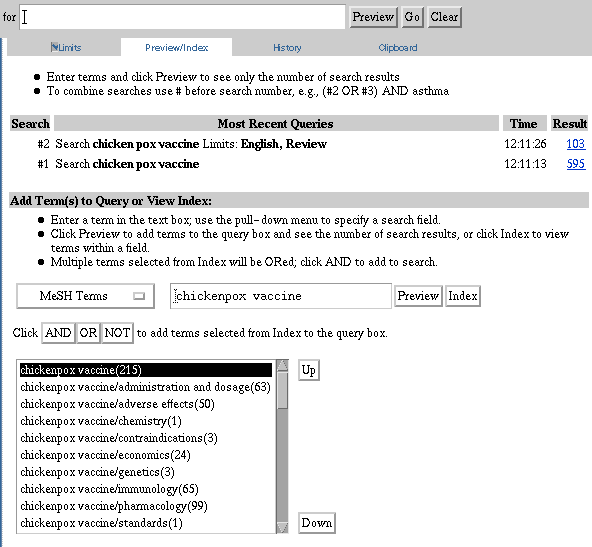Click the Go button

pos(412,17)
